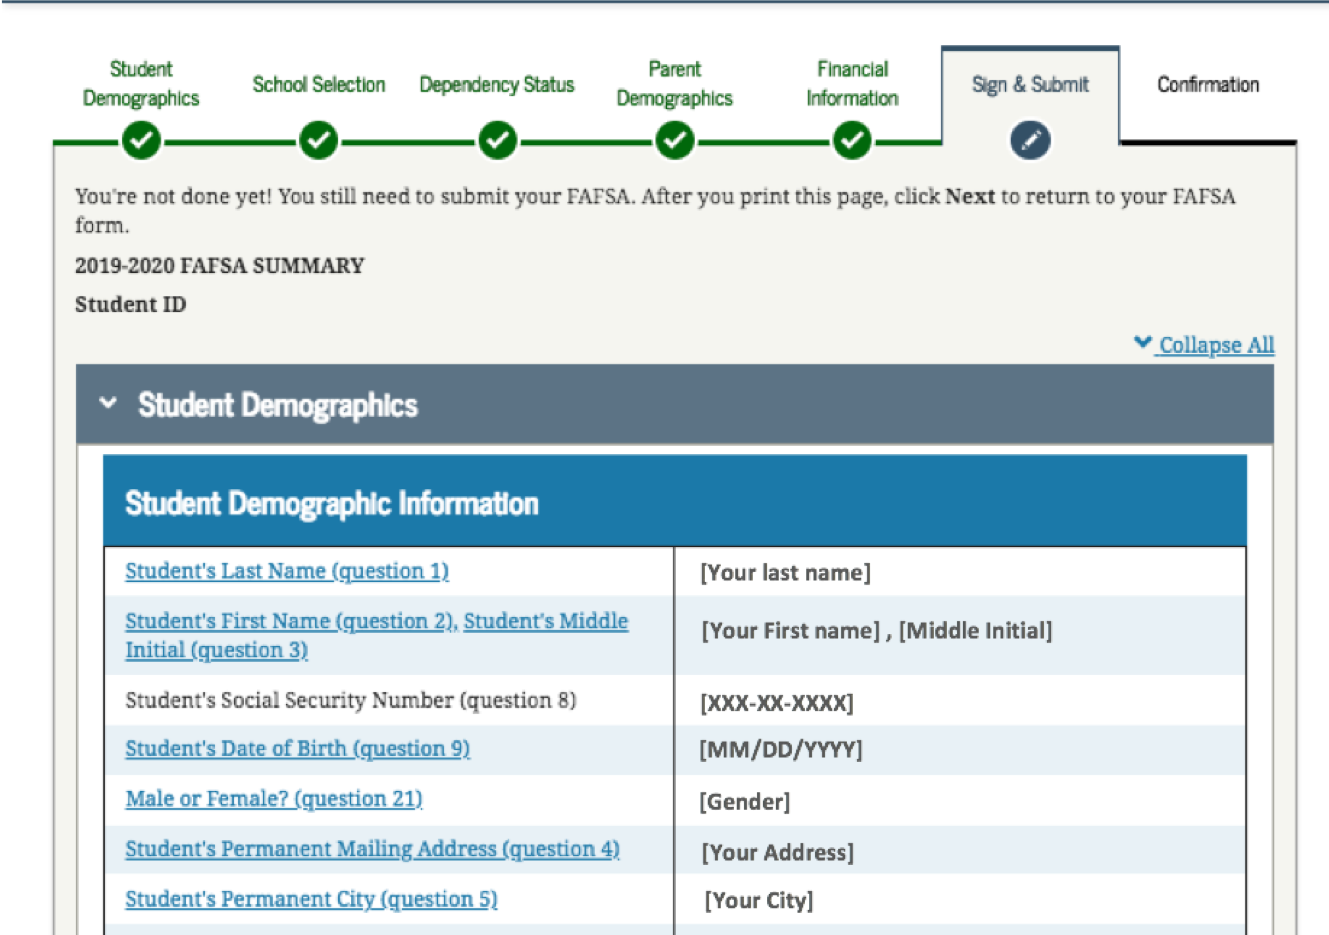
Task: Click the [XXX-XX-XXXX] value
Action: pos(777,703)
